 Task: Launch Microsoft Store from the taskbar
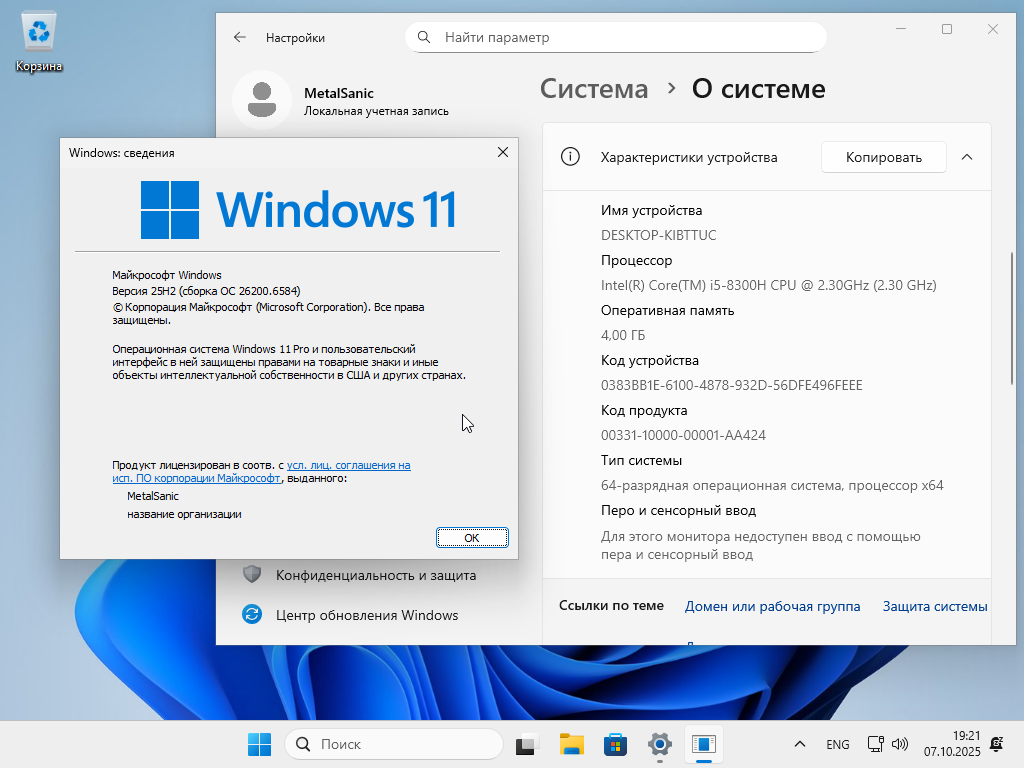coord(615,744)
